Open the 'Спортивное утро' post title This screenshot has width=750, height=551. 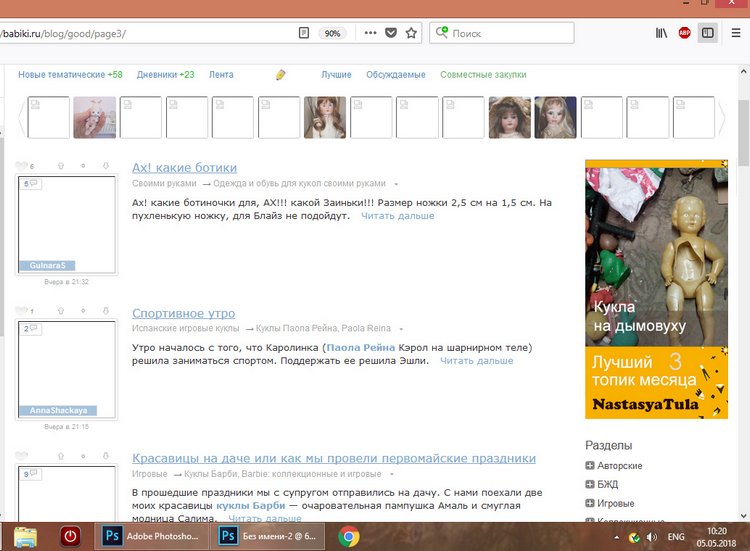click(x=183, y=313)
